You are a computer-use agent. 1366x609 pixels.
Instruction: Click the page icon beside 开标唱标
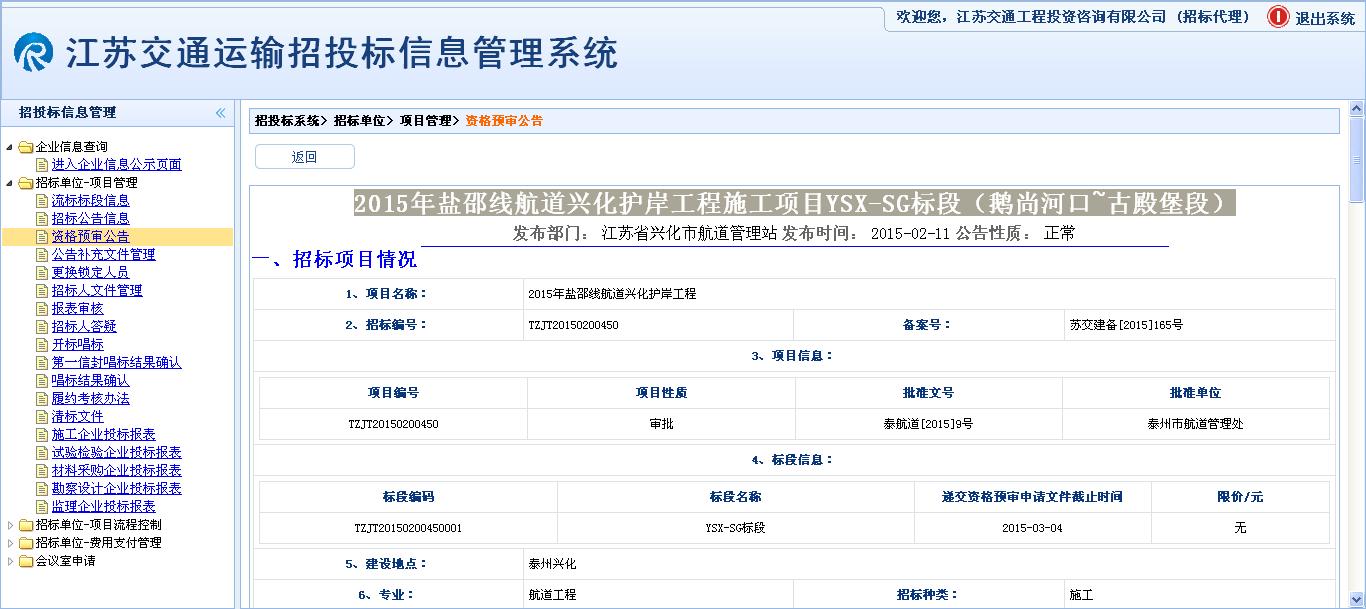(42, 345)
